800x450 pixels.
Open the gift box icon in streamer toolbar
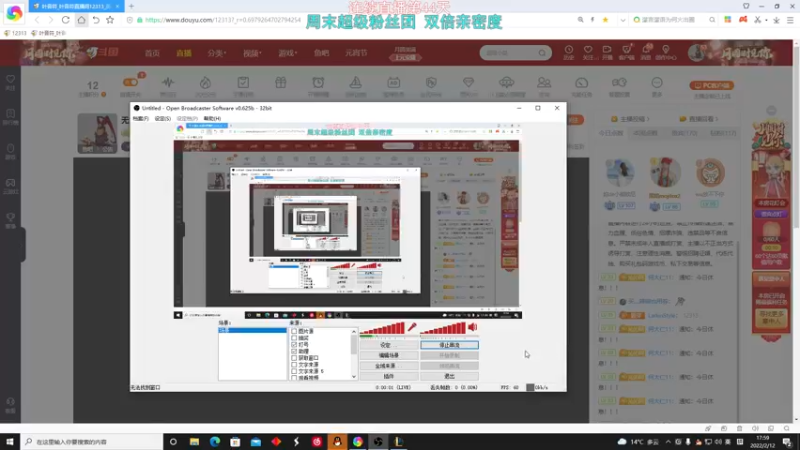[281, 82]
